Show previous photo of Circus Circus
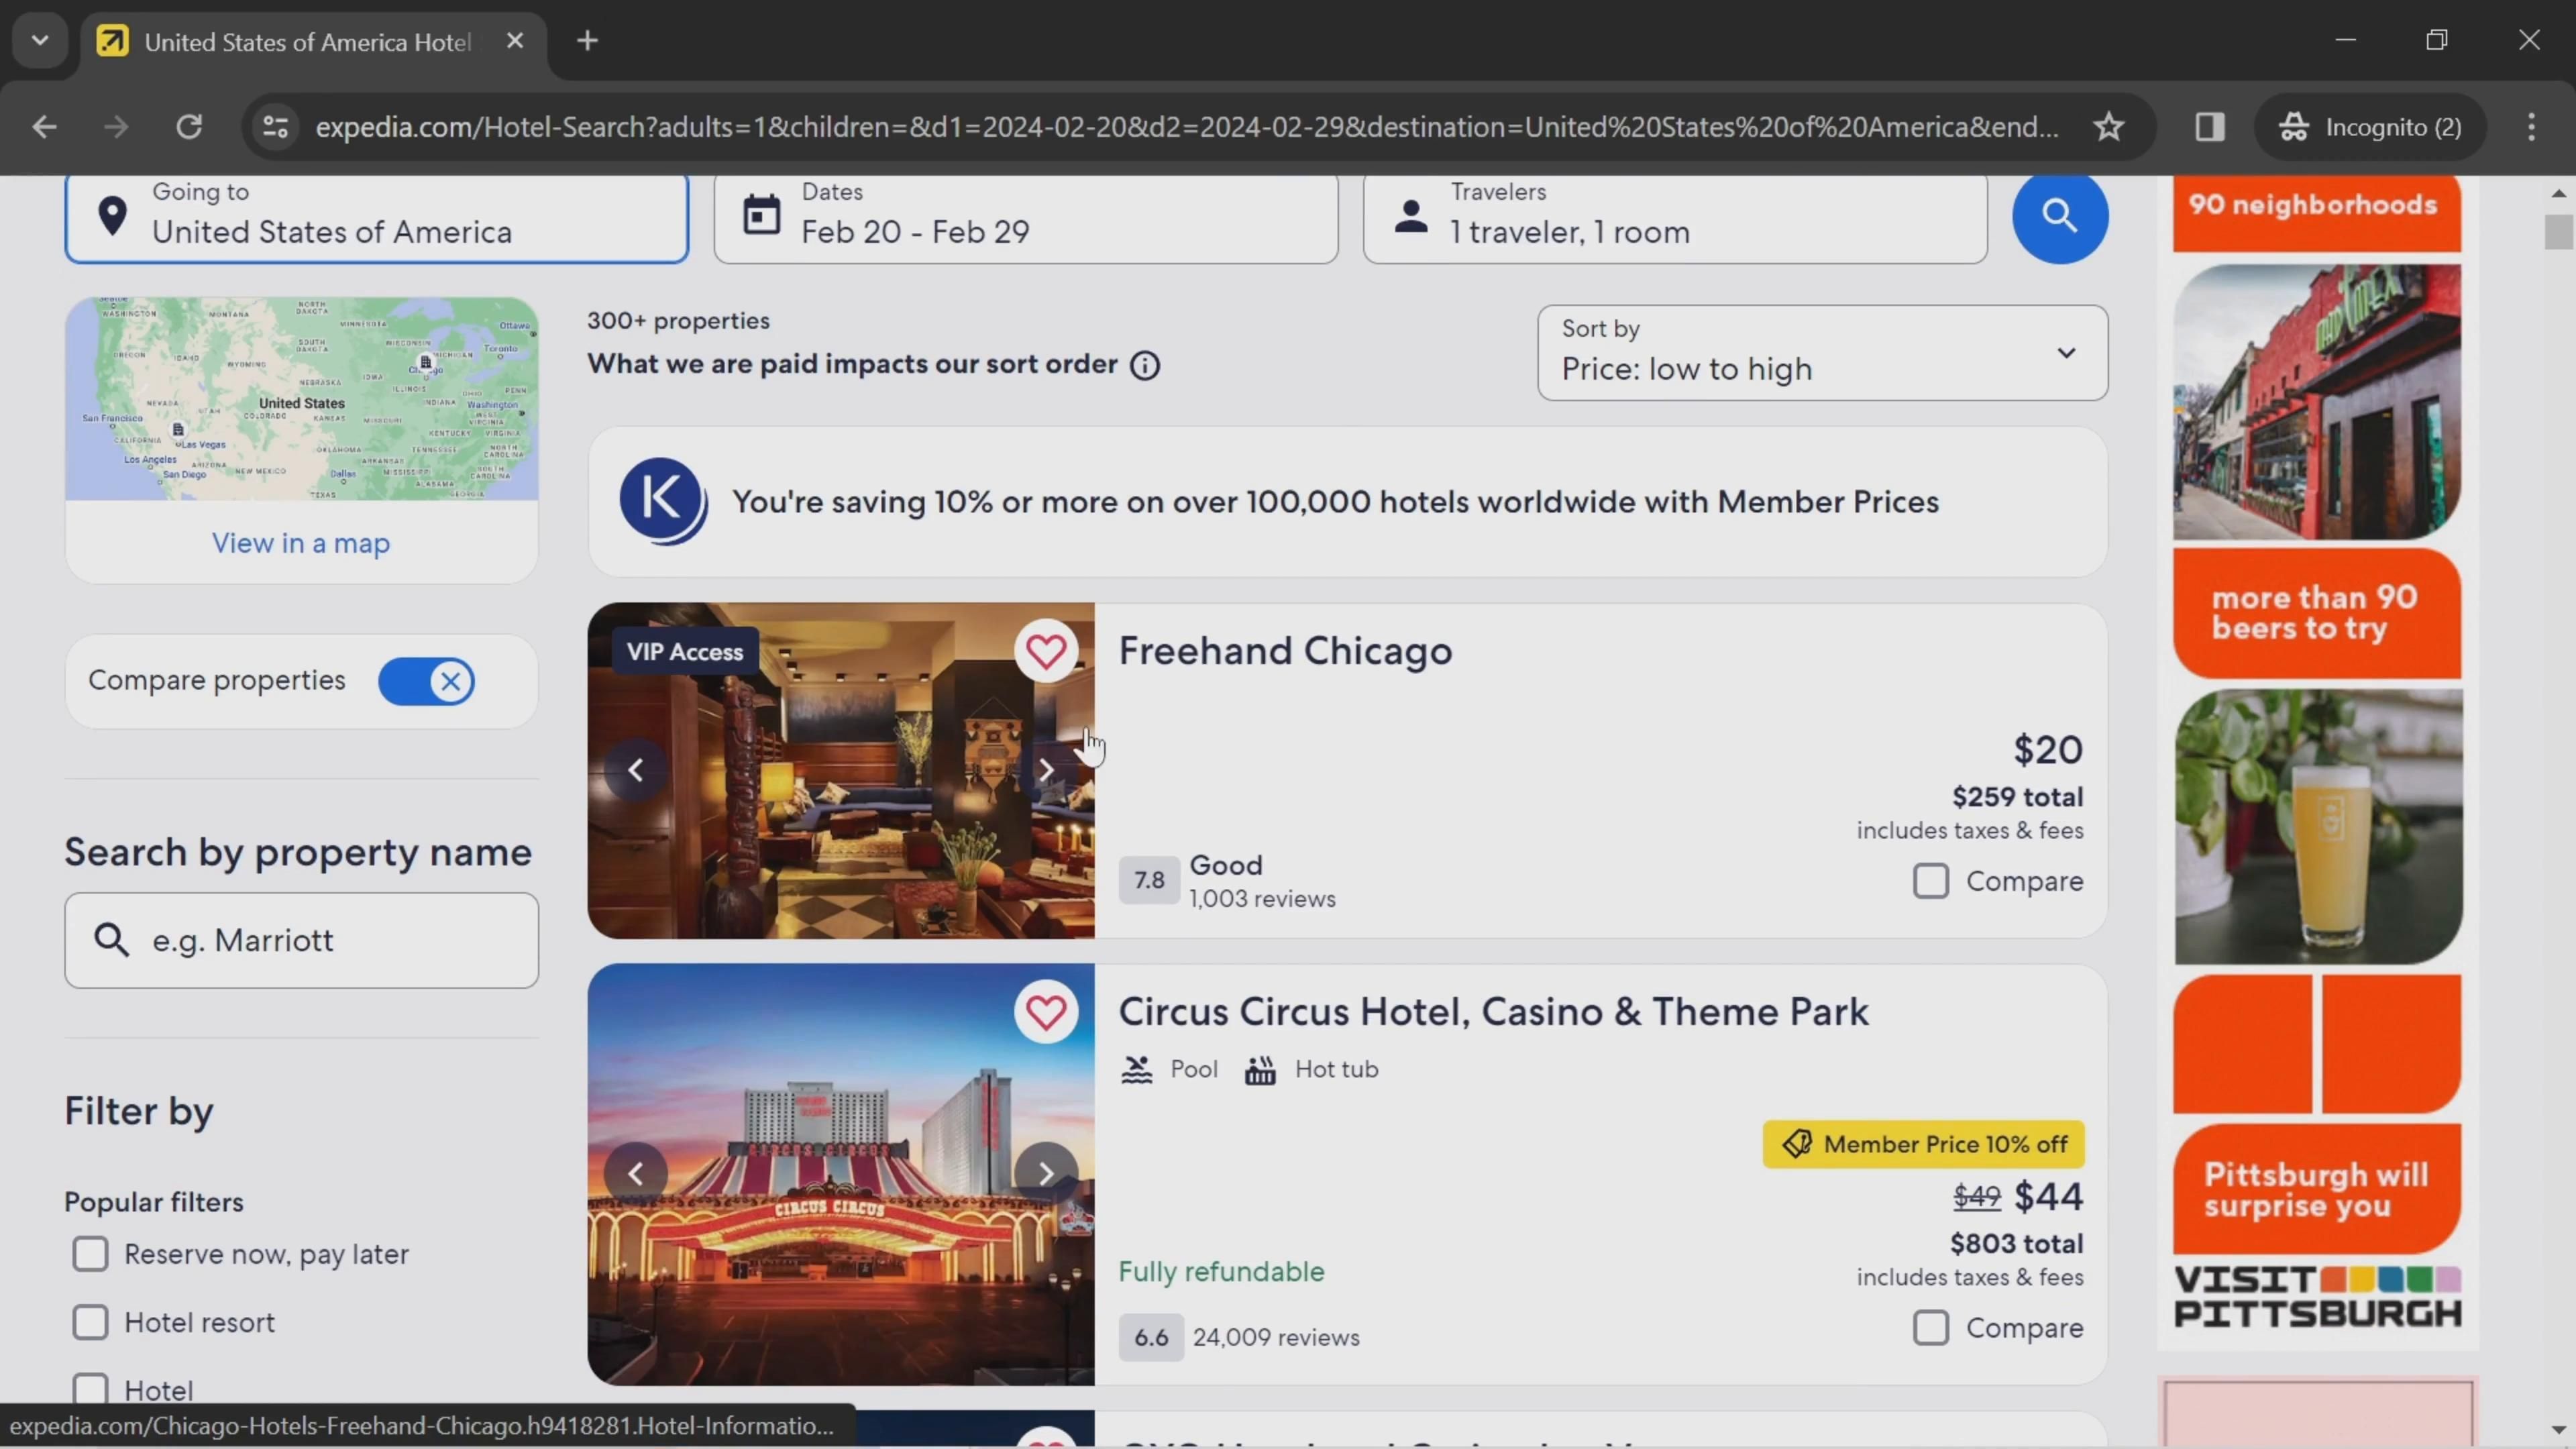Image resolution: width=2576 pixels, height=1449 pixels. 636,1173
